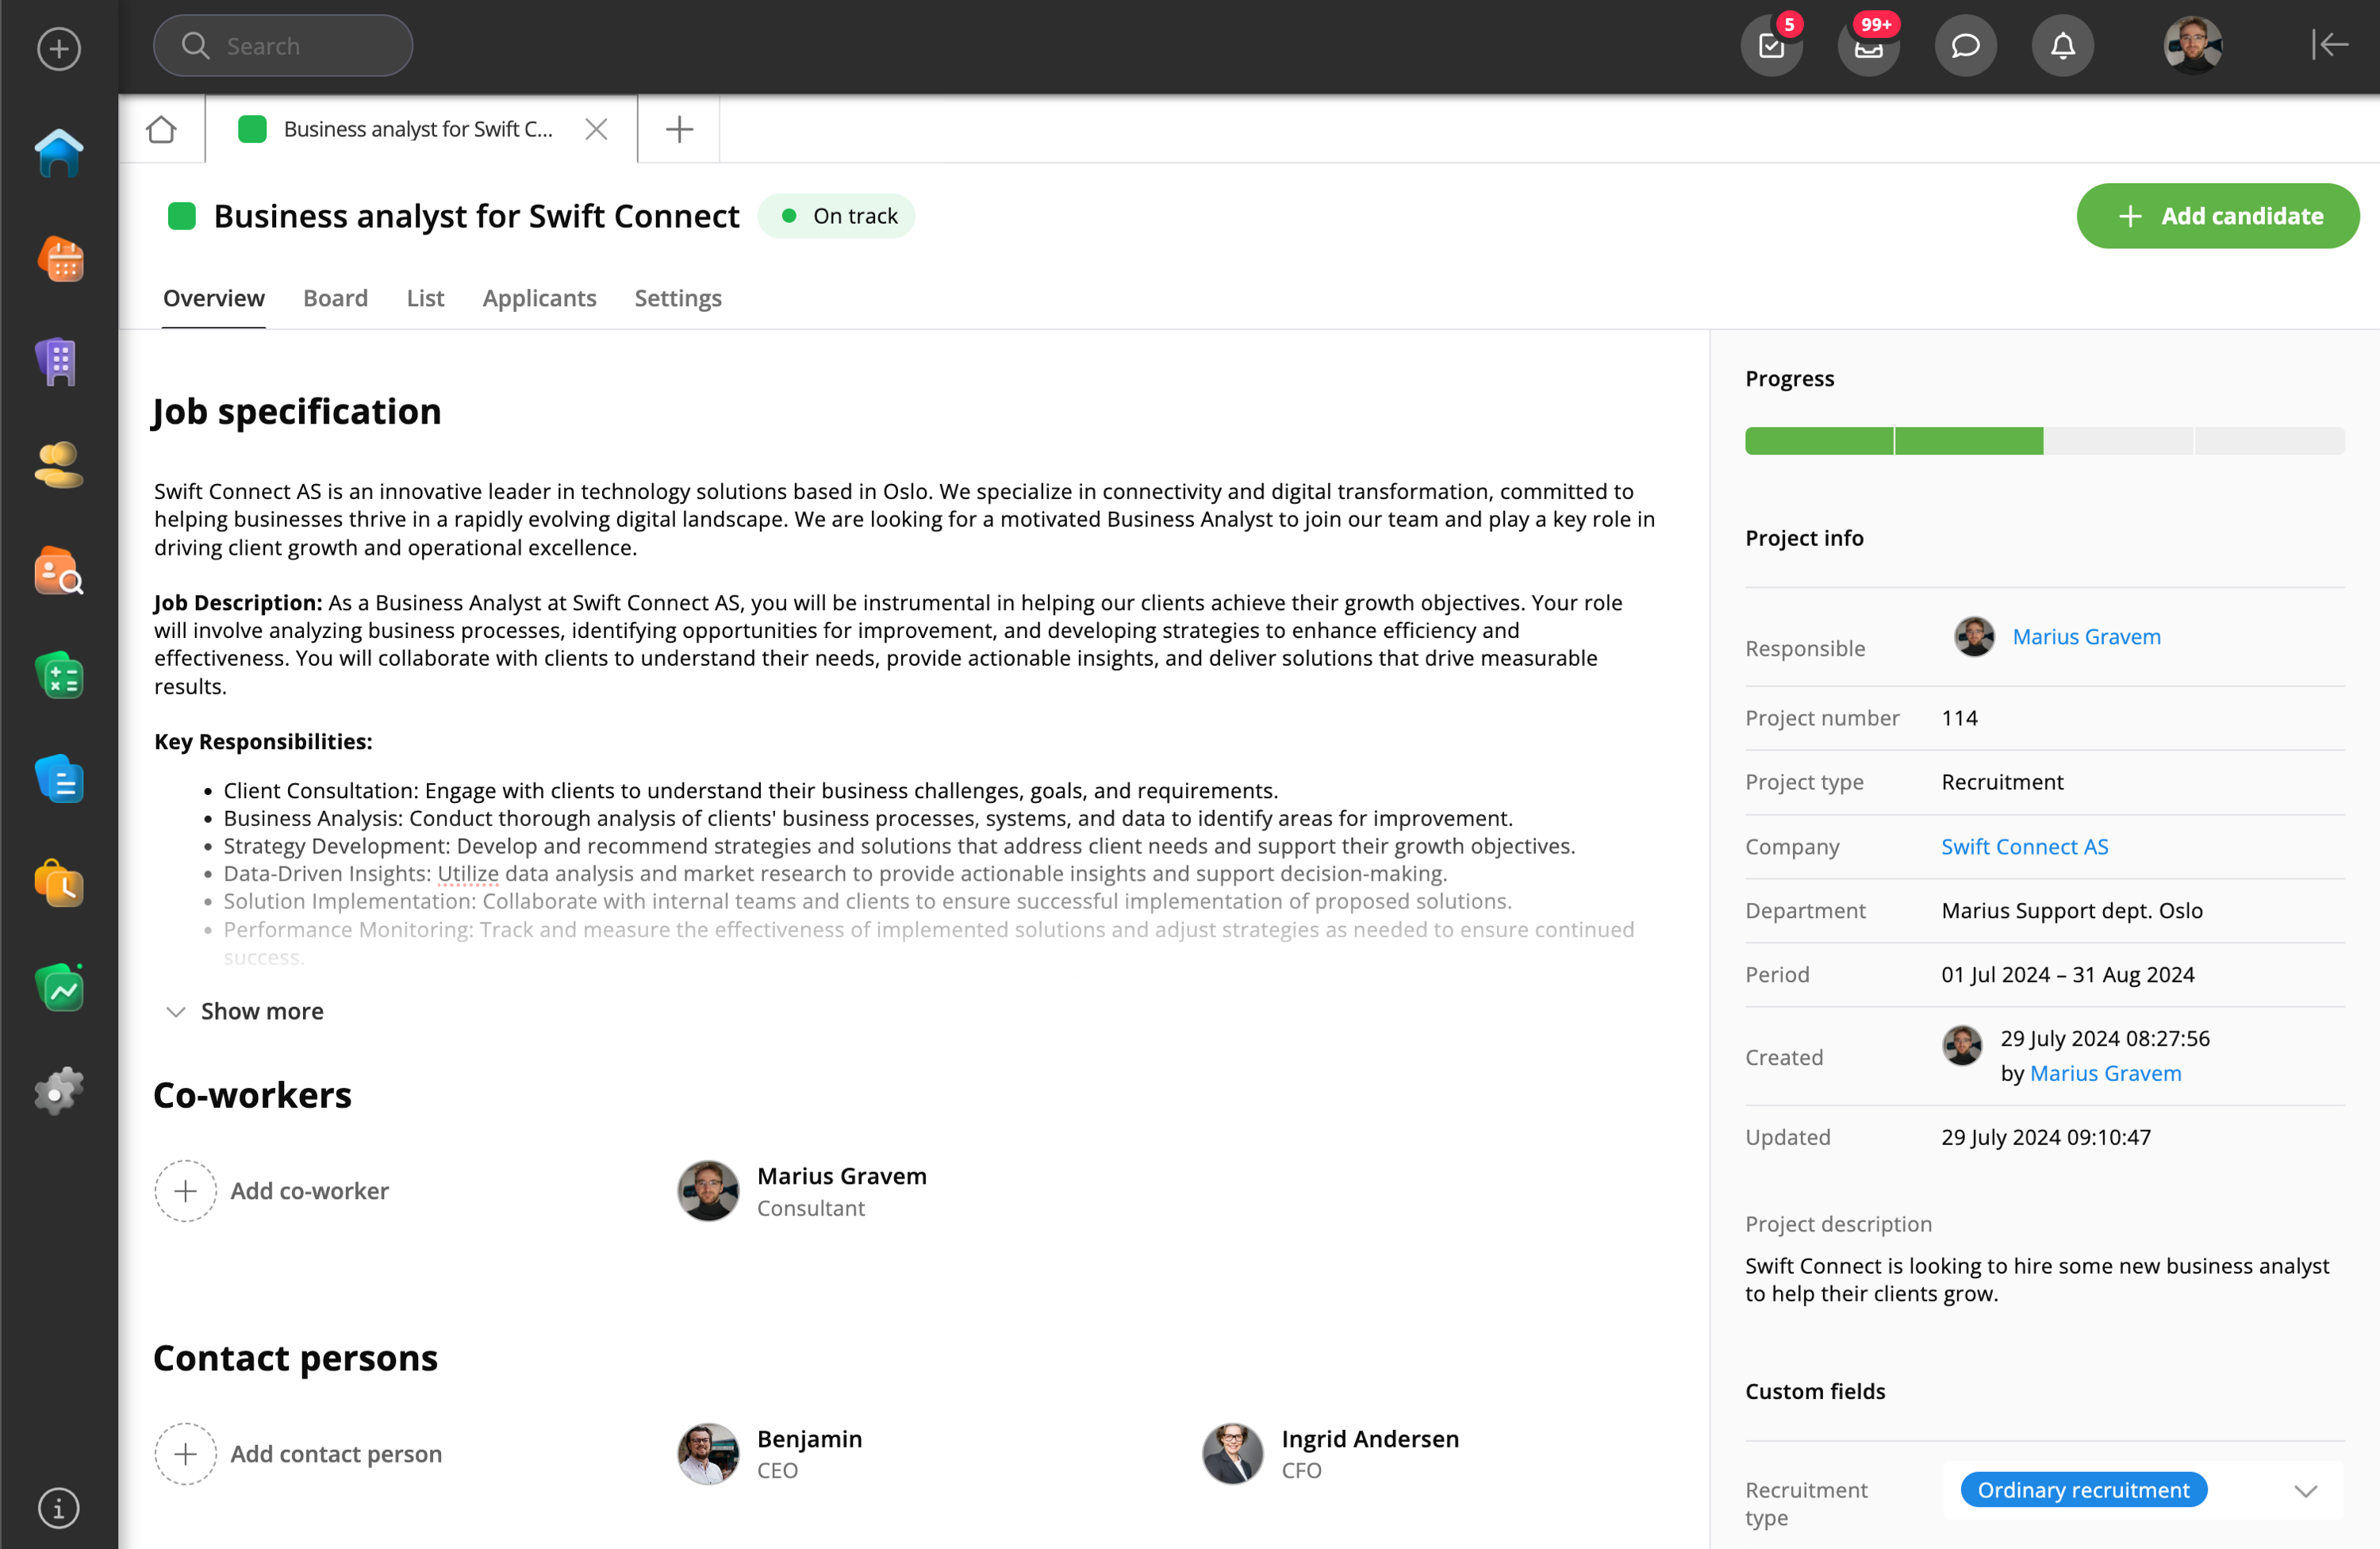The width and height of the screenshot is (2380, 1549).
Task: Open the notifications bell icon
Action: 2062,45
